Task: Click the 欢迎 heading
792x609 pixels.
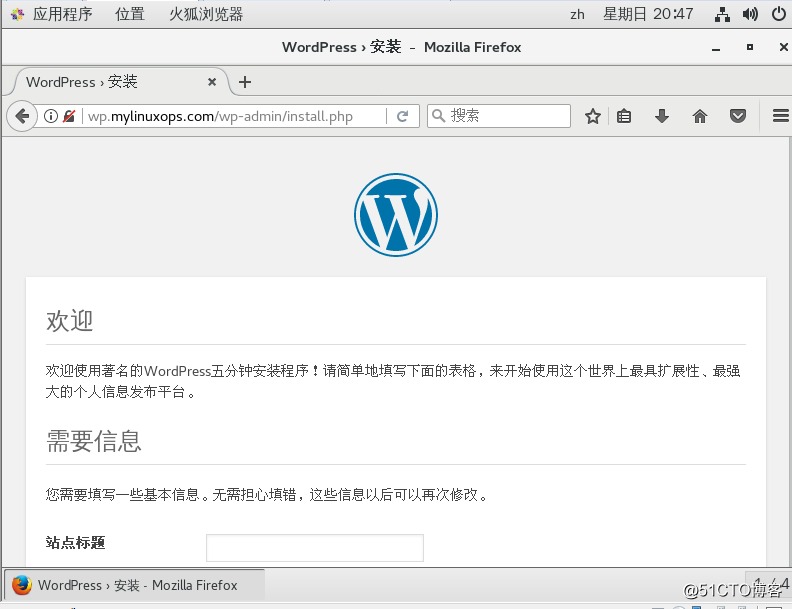Action: click(x=69, y=321)
